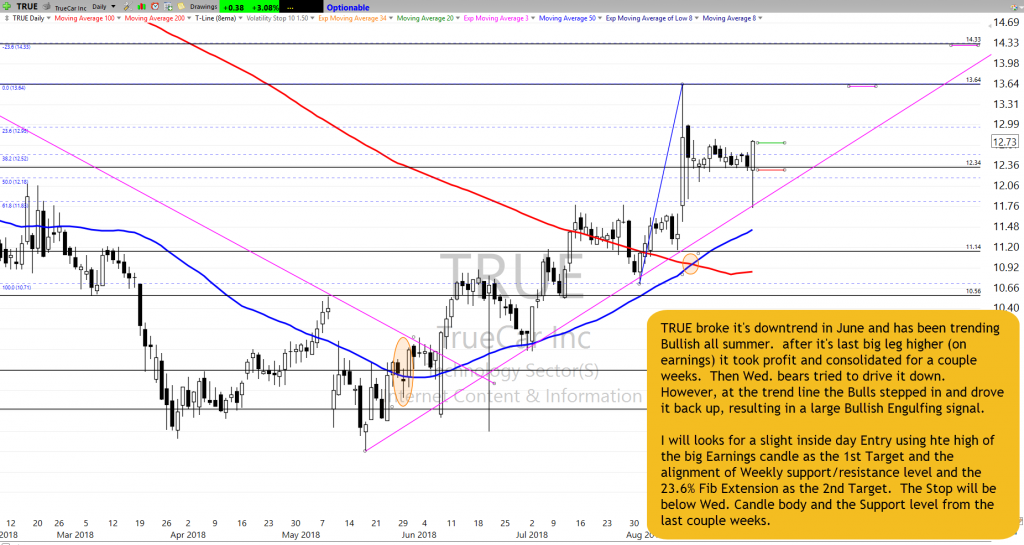Click the Mar 2018 date axis label

click(x=75, y=535)
